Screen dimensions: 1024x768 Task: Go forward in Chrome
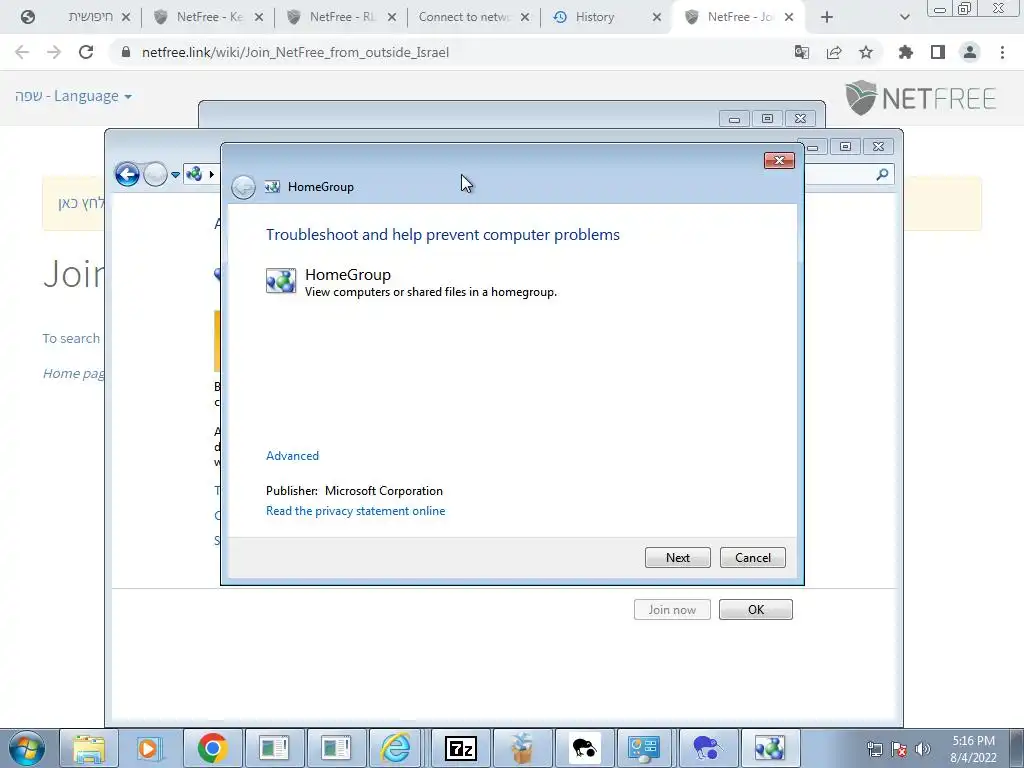point(54,52)
